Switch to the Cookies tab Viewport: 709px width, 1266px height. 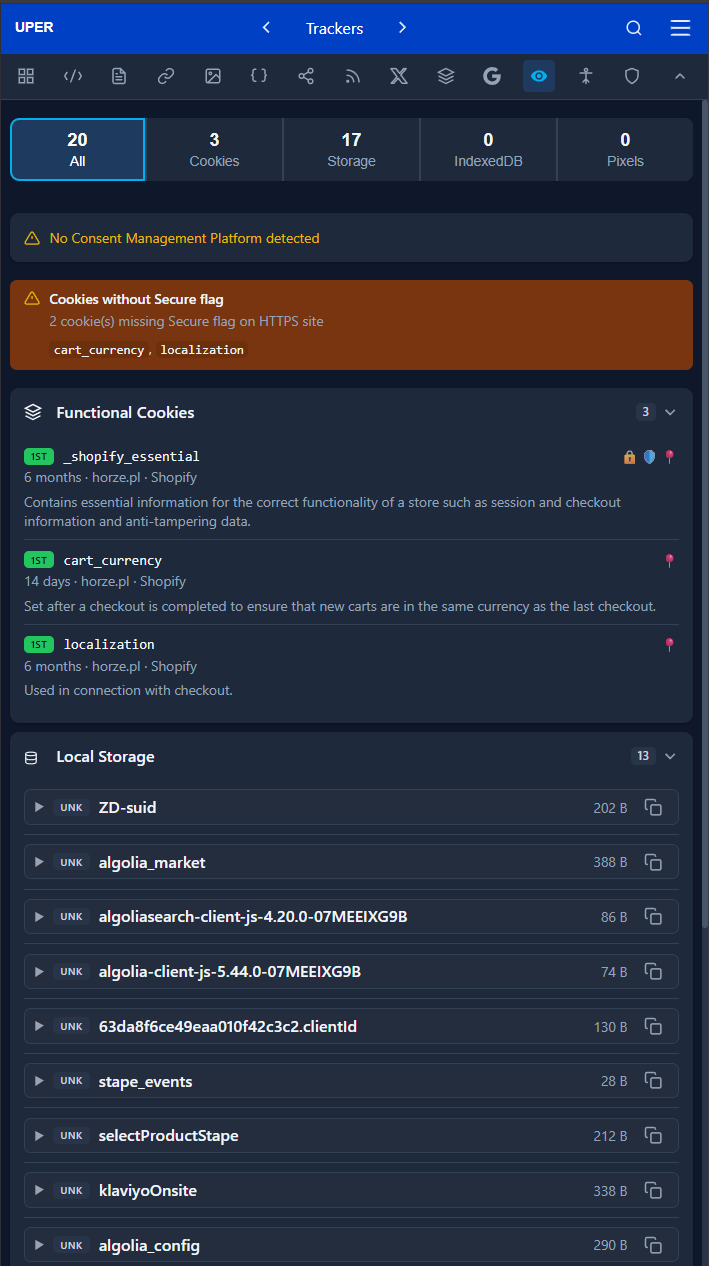click(x=214, y=148)
